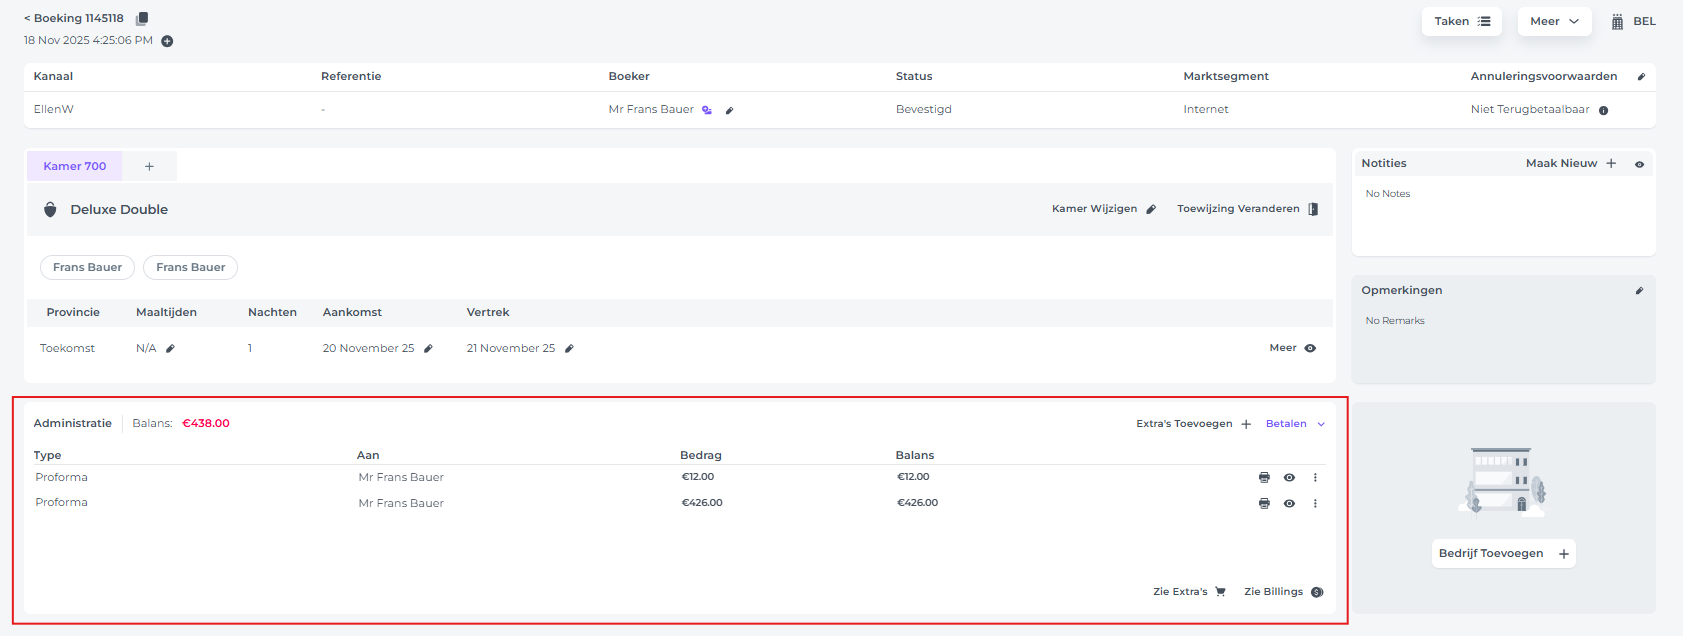Select the Kamer 700 tab

(x=75, y=166)
